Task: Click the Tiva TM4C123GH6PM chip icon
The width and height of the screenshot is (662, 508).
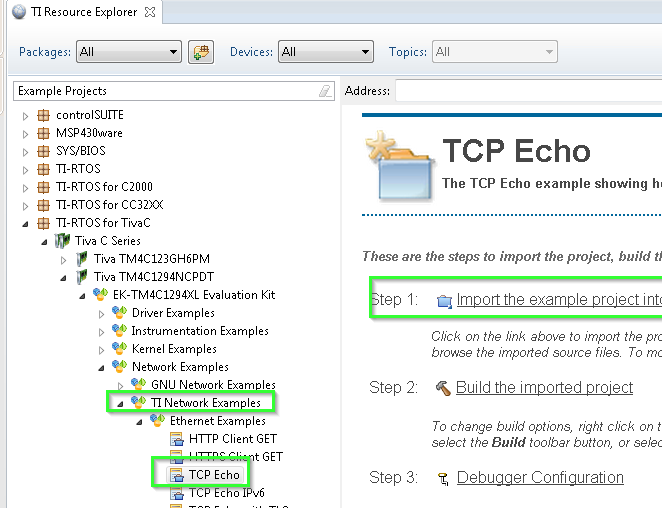Action: (x=81, y=258)
